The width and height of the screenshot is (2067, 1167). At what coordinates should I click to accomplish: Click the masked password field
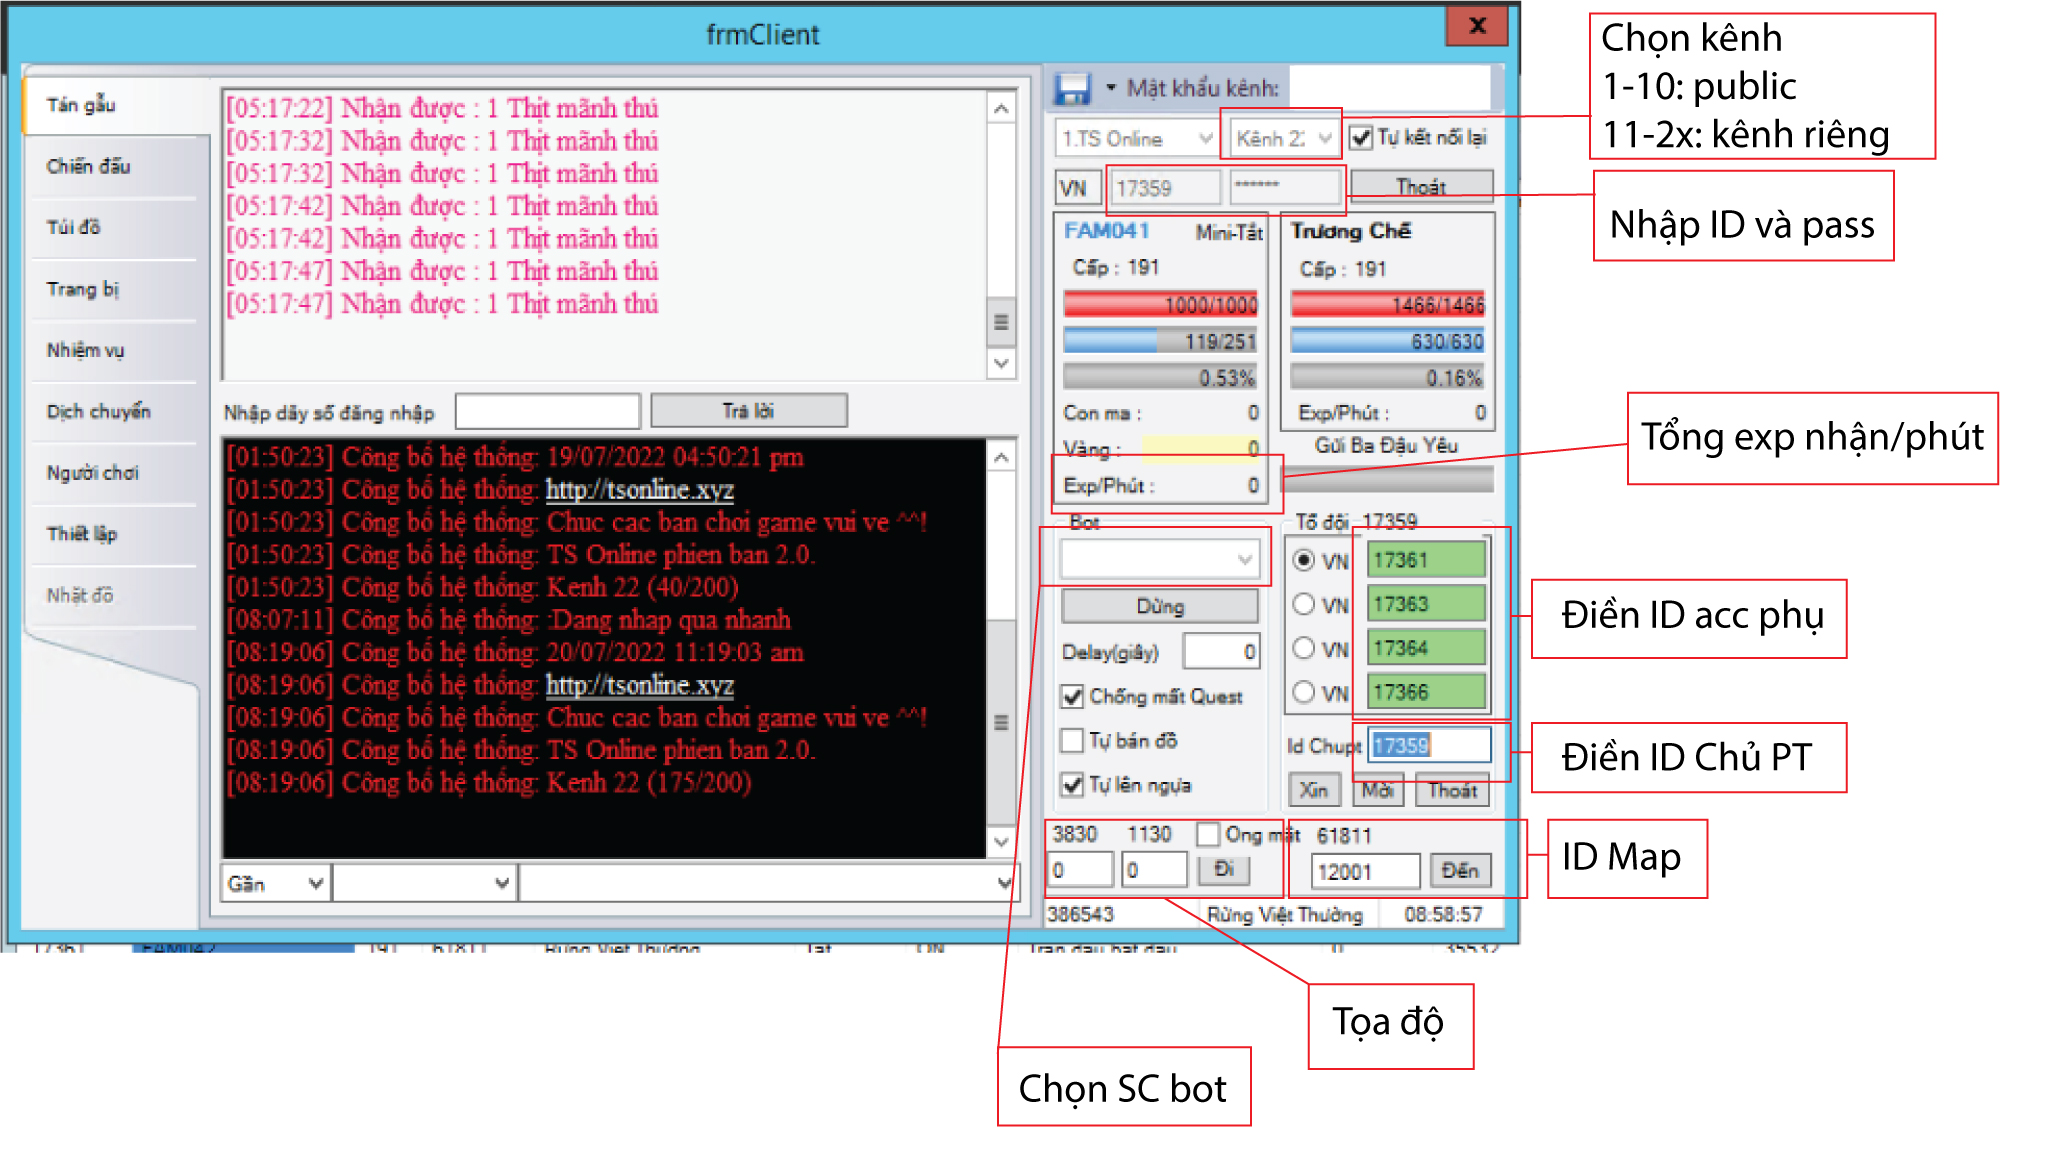pos(1285,188)
